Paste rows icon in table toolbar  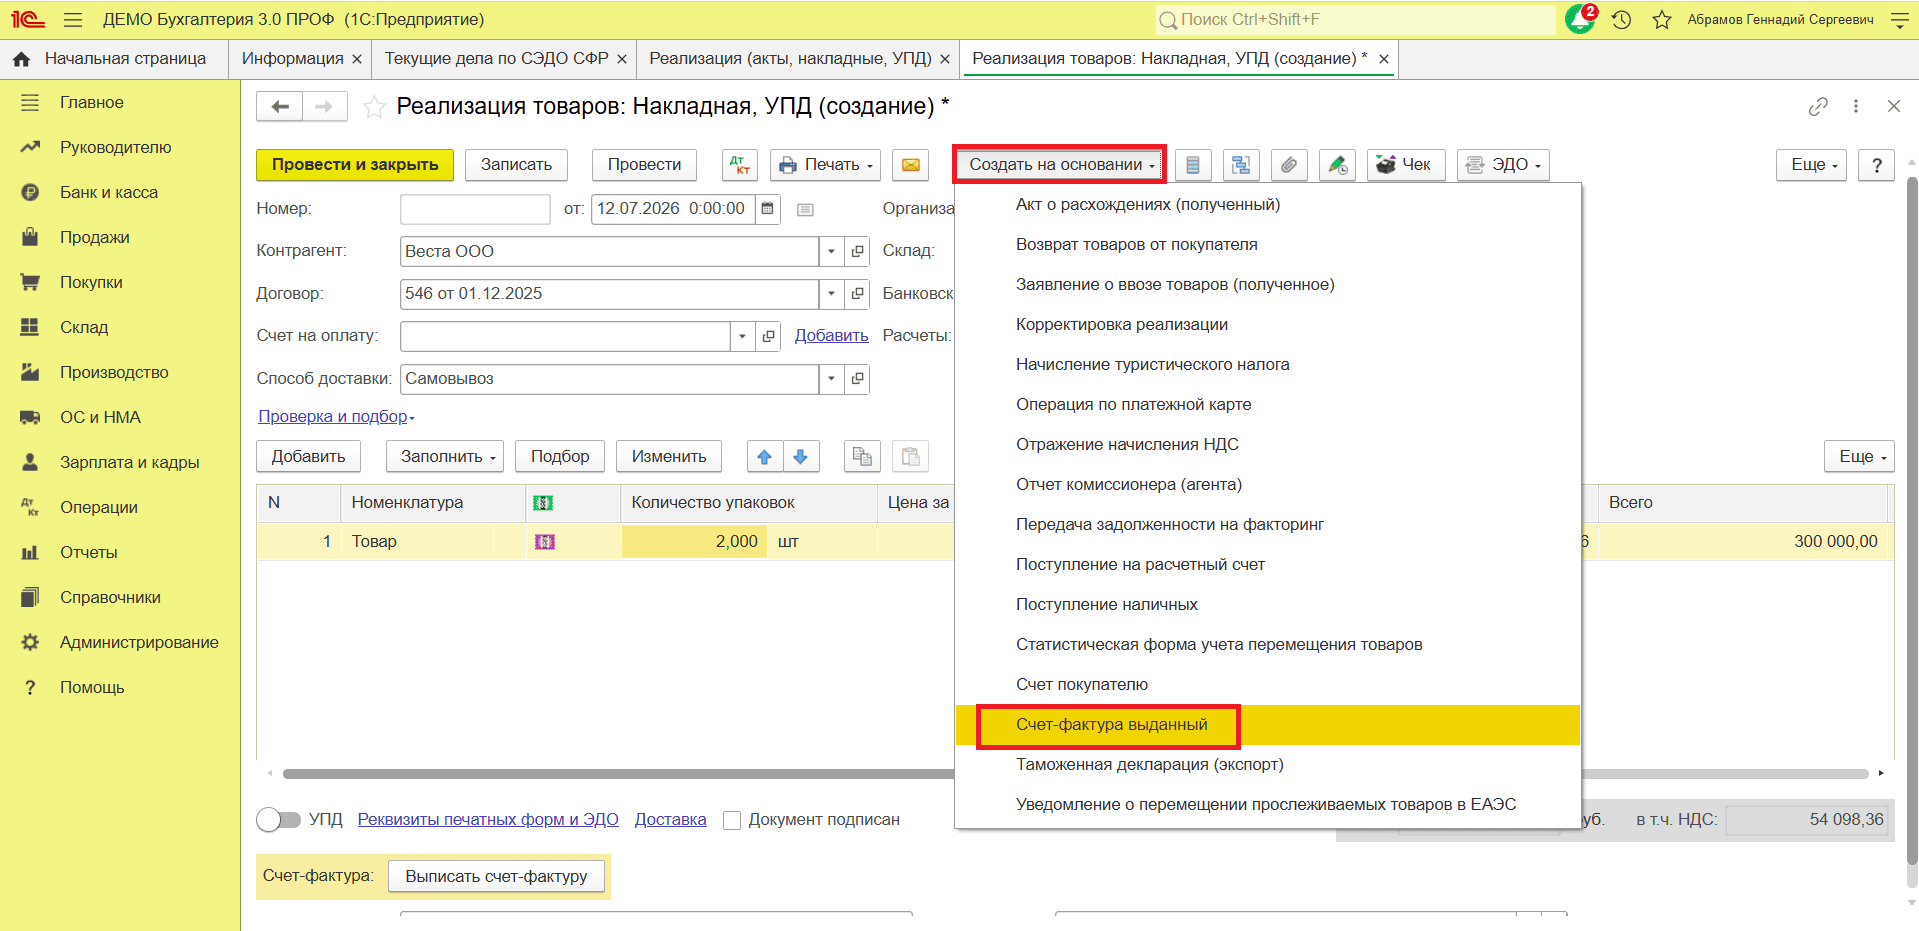(911, 457)
